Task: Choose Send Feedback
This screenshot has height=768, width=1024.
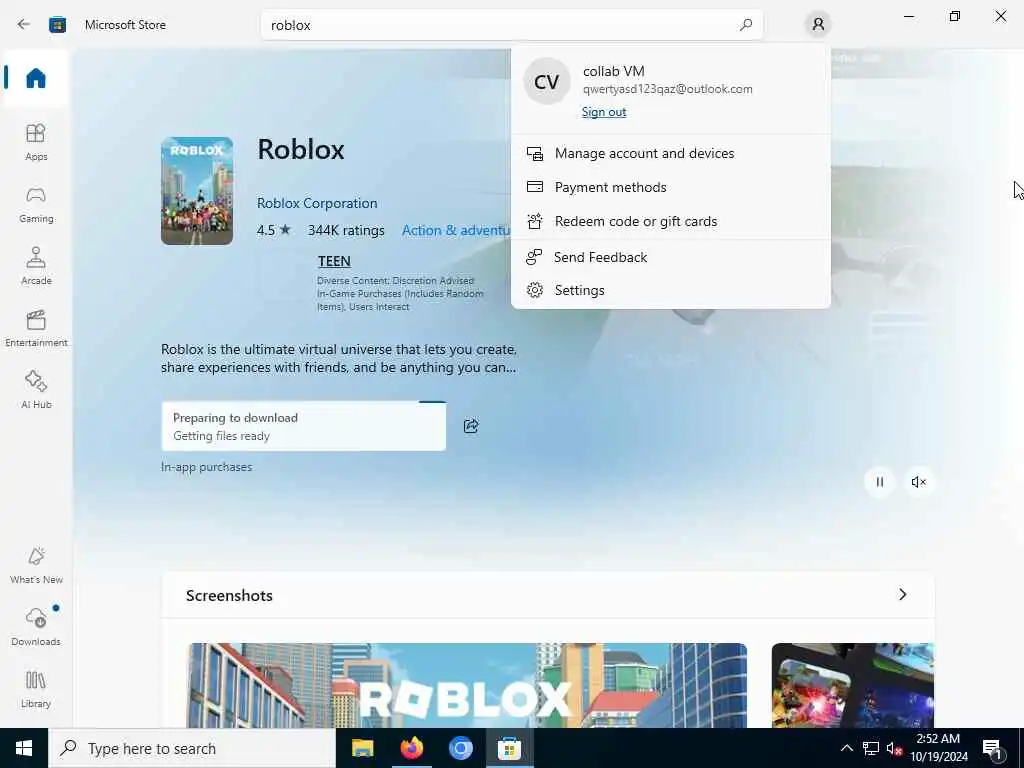Action: (671, 257)
